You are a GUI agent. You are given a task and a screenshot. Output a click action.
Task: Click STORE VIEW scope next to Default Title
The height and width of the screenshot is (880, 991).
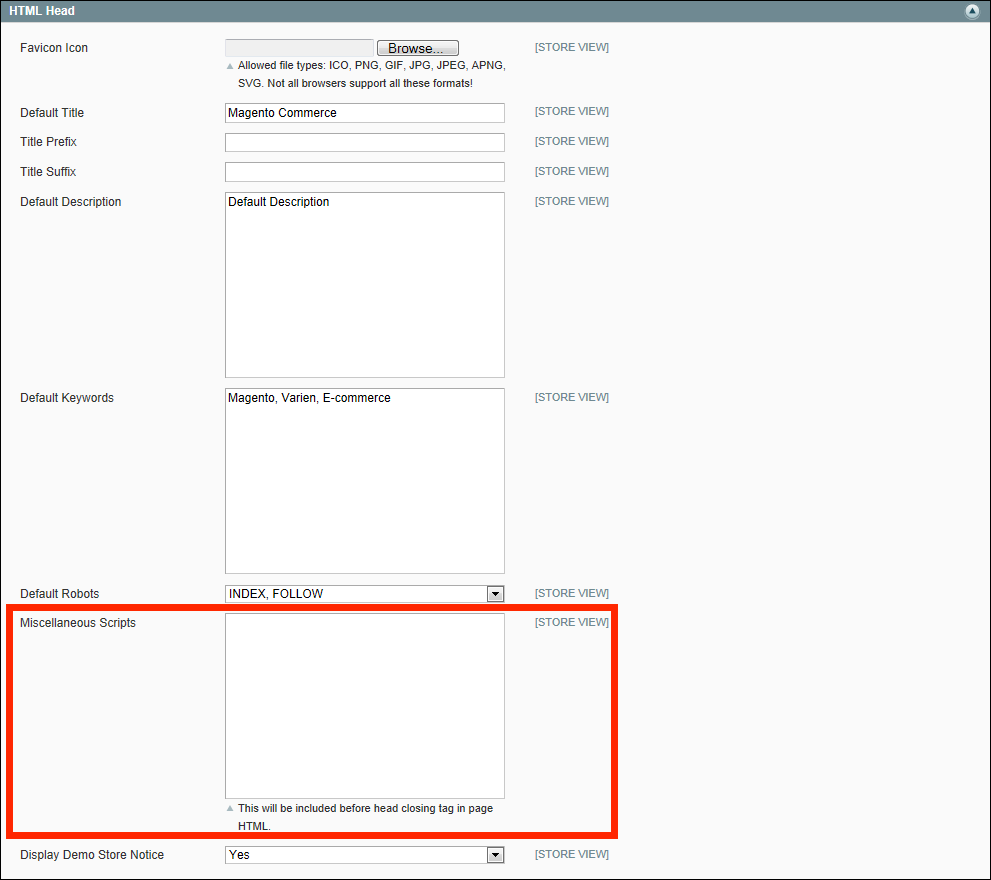tap(572, 111)
